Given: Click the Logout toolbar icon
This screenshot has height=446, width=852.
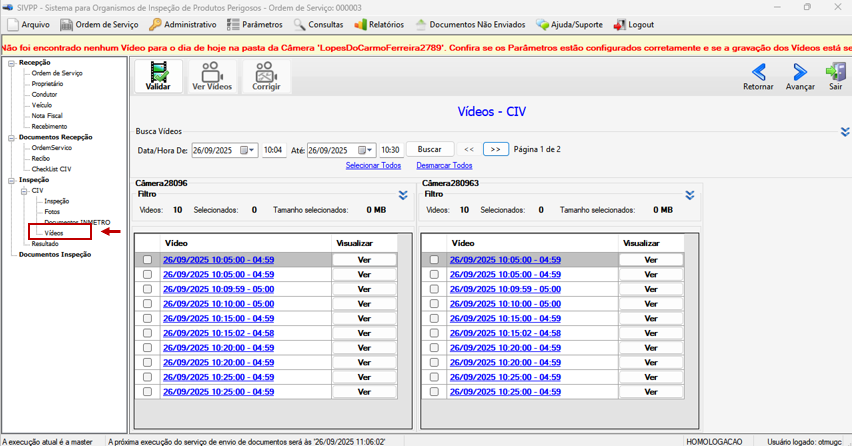Looking at the screenshot, I should (x=619, y=25).
